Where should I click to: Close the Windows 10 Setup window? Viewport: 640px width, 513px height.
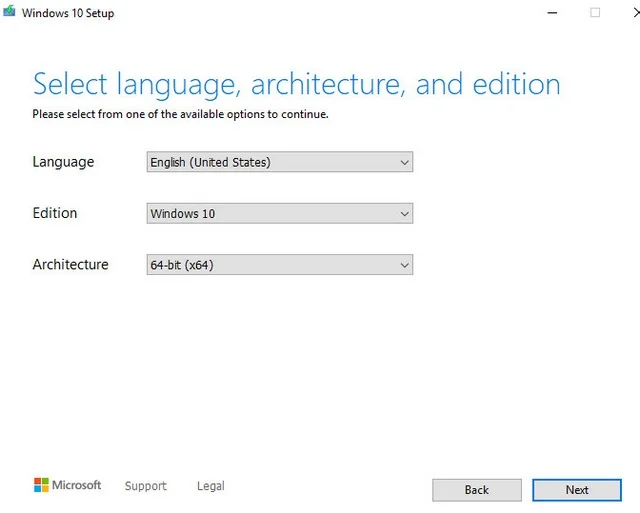pos(636,13)
